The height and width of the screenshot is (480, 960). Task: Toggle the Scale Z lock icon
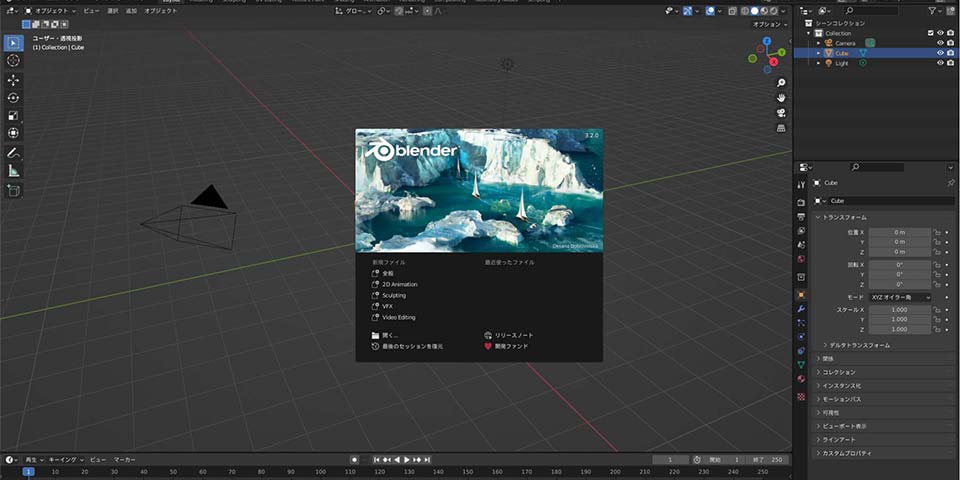[x=936, y=329]
